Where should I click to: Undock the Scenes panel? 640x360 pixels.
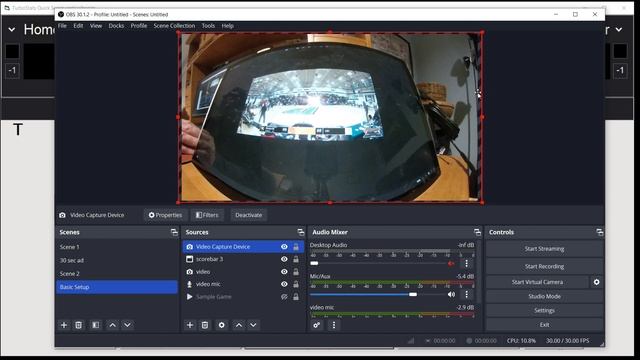tap(174, 232)
